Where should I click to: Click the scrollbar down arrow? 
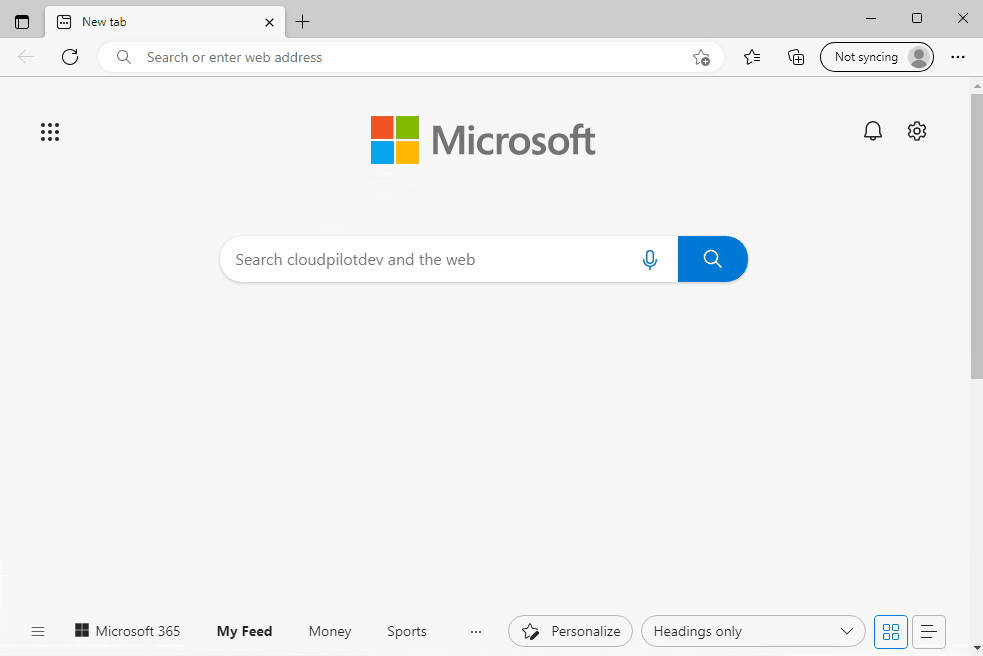click(977, 648)
